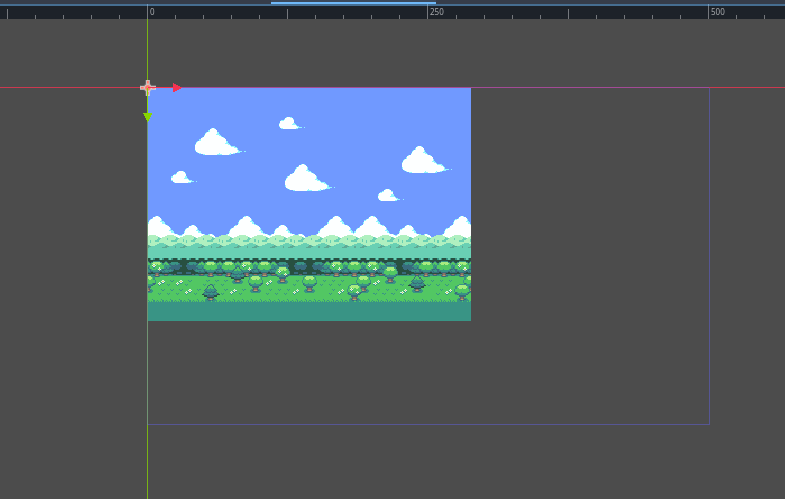785x499 pixels.
Task: Click the 500 mark on the ruler
Action: click(x=717, y=12)
